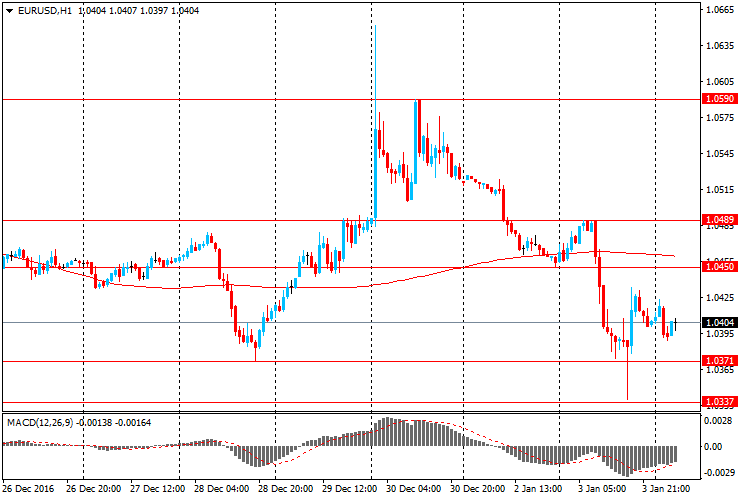Select the red 1.0590 level price tag
Viewport: 740px width, 500px height.
[719, 99]
